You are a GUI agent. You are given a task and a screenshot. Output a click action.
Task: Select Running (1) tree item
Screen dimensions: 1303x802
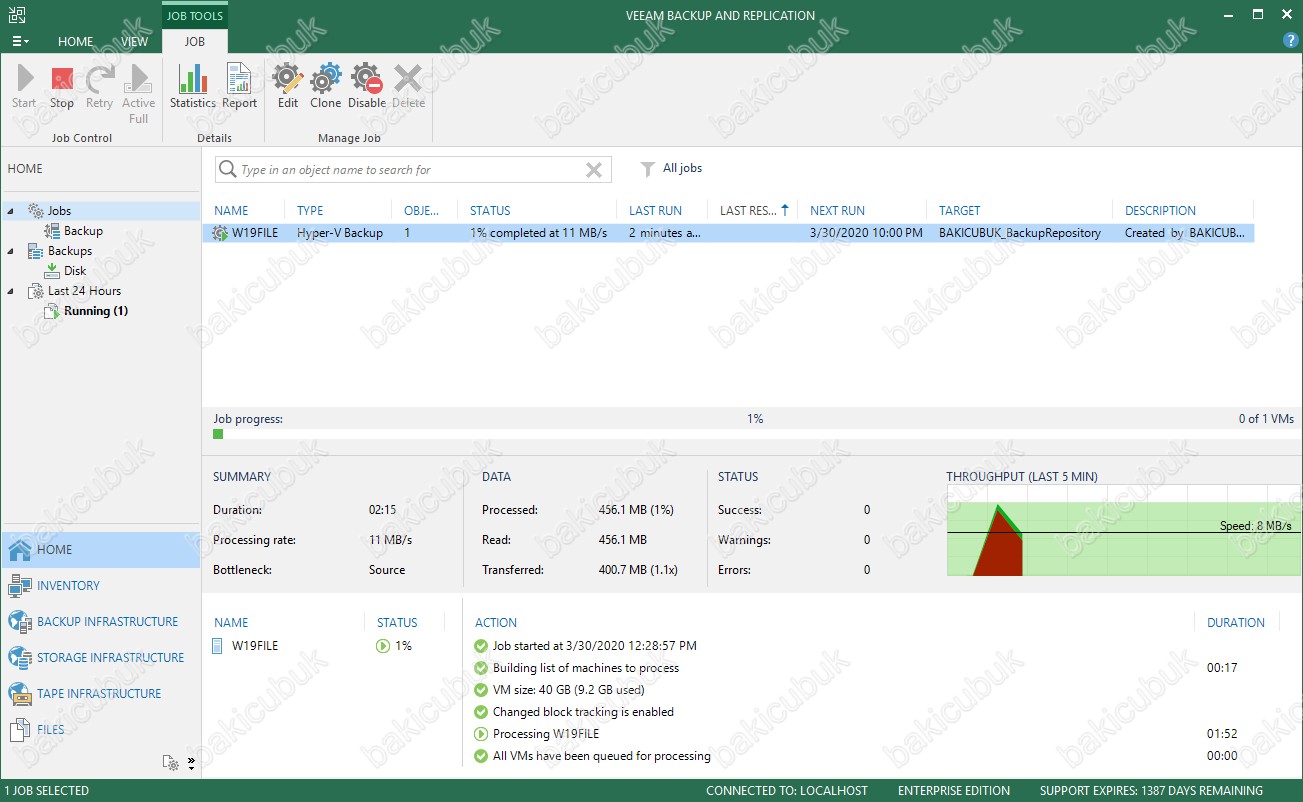(96, 311)
